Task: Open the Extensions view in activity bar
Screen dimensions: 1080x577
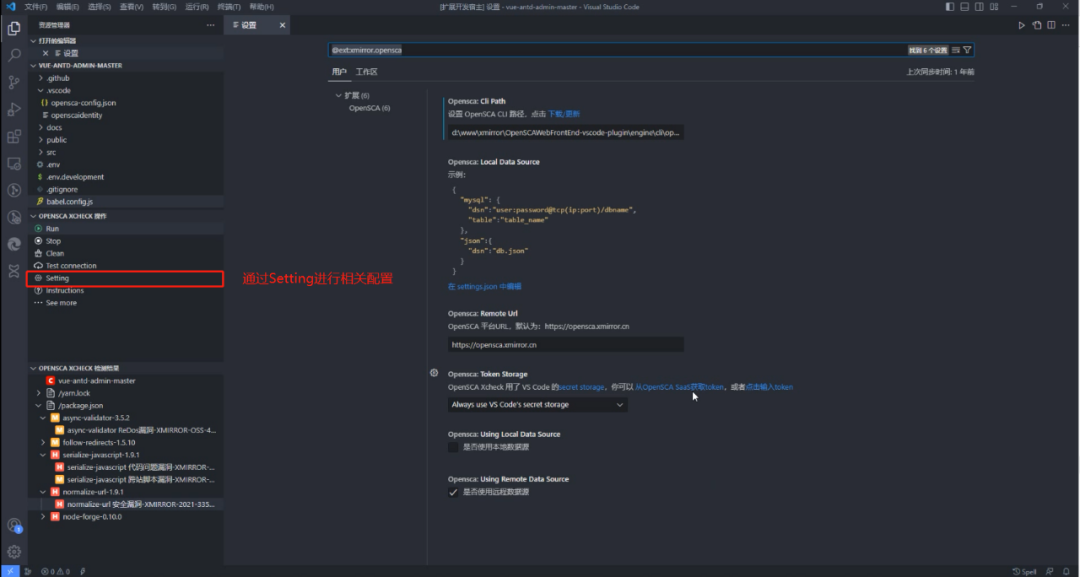Action: (14, 136)
